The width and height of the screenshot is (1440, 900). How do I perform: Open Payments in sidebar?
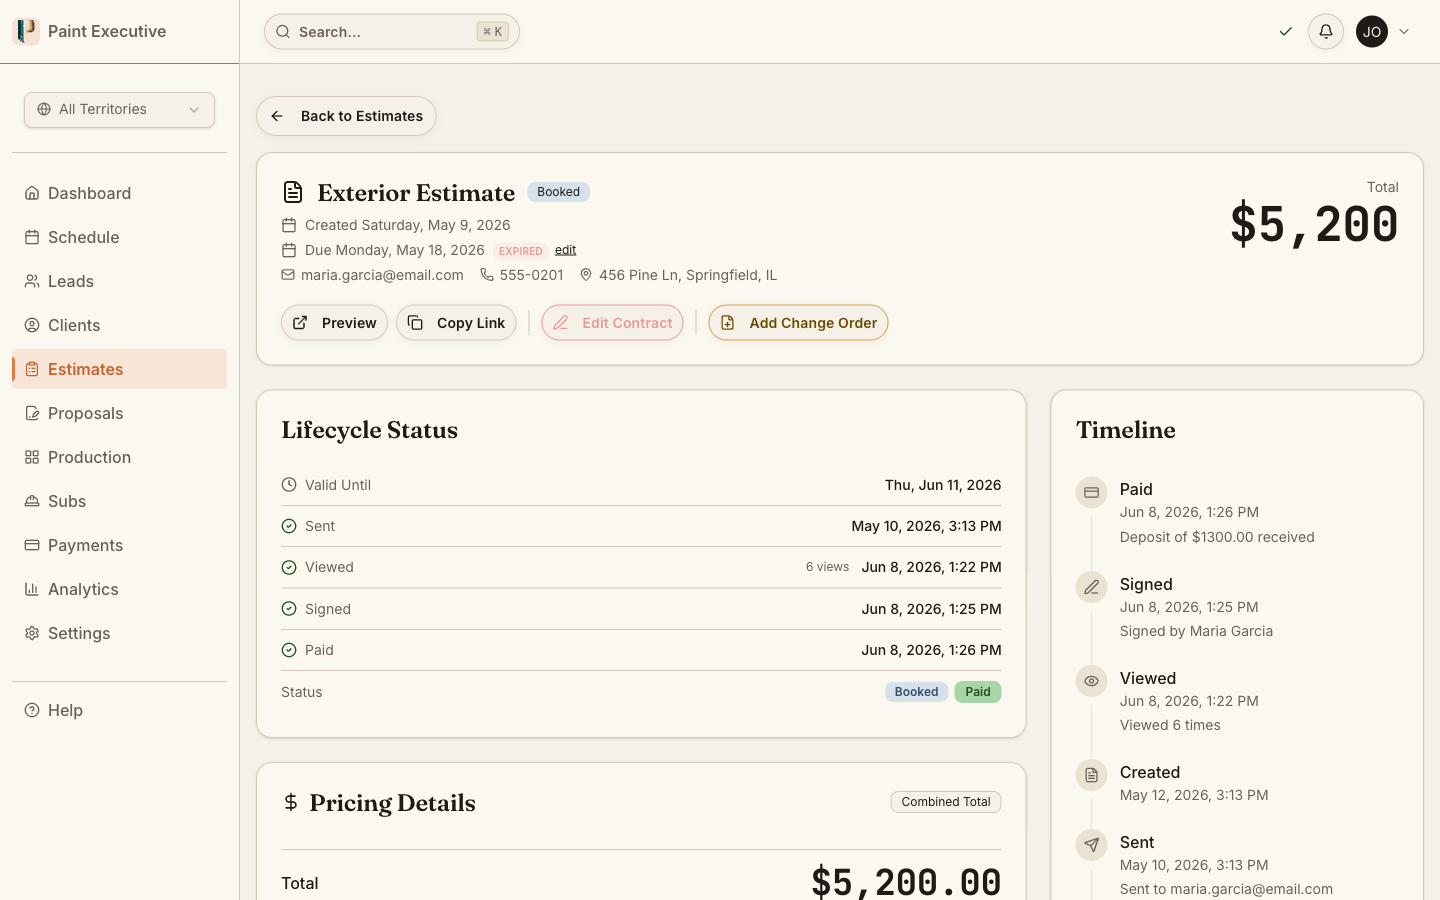[119, 545]
